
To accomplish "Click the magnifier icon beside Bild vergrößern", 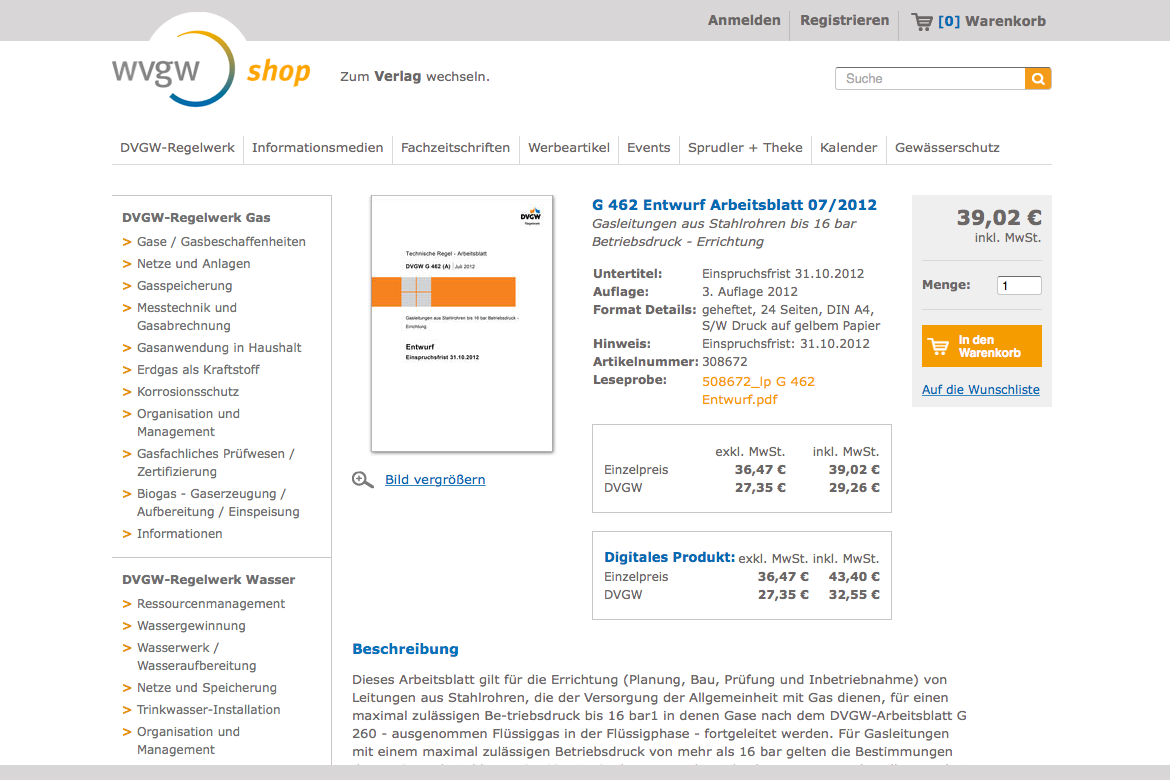I will point(363,480).
